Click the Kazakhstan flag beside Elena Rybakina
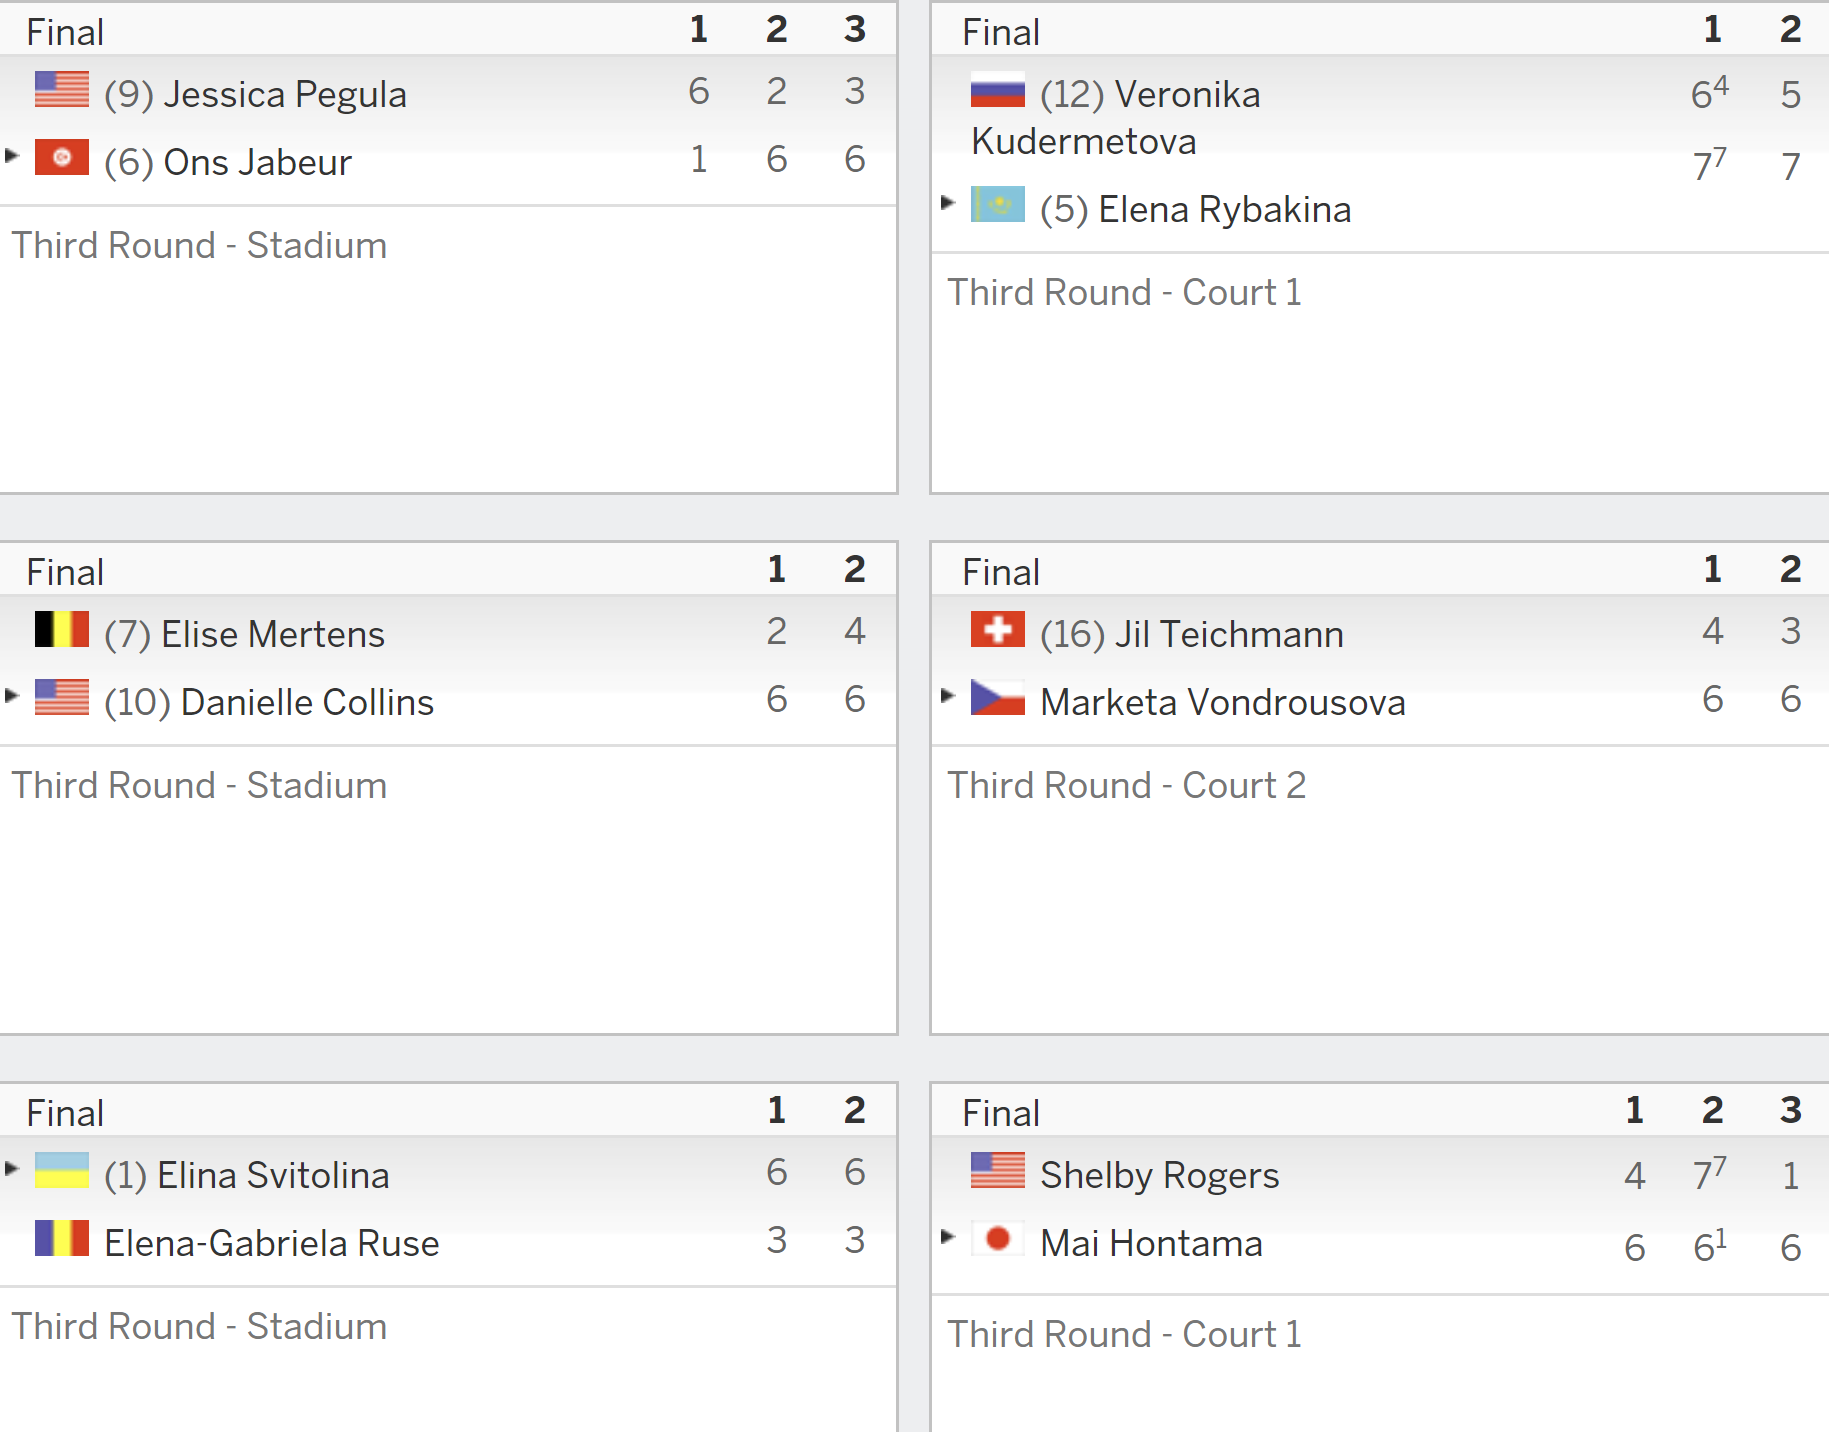 pyautogui.click(x=998, y=205)
